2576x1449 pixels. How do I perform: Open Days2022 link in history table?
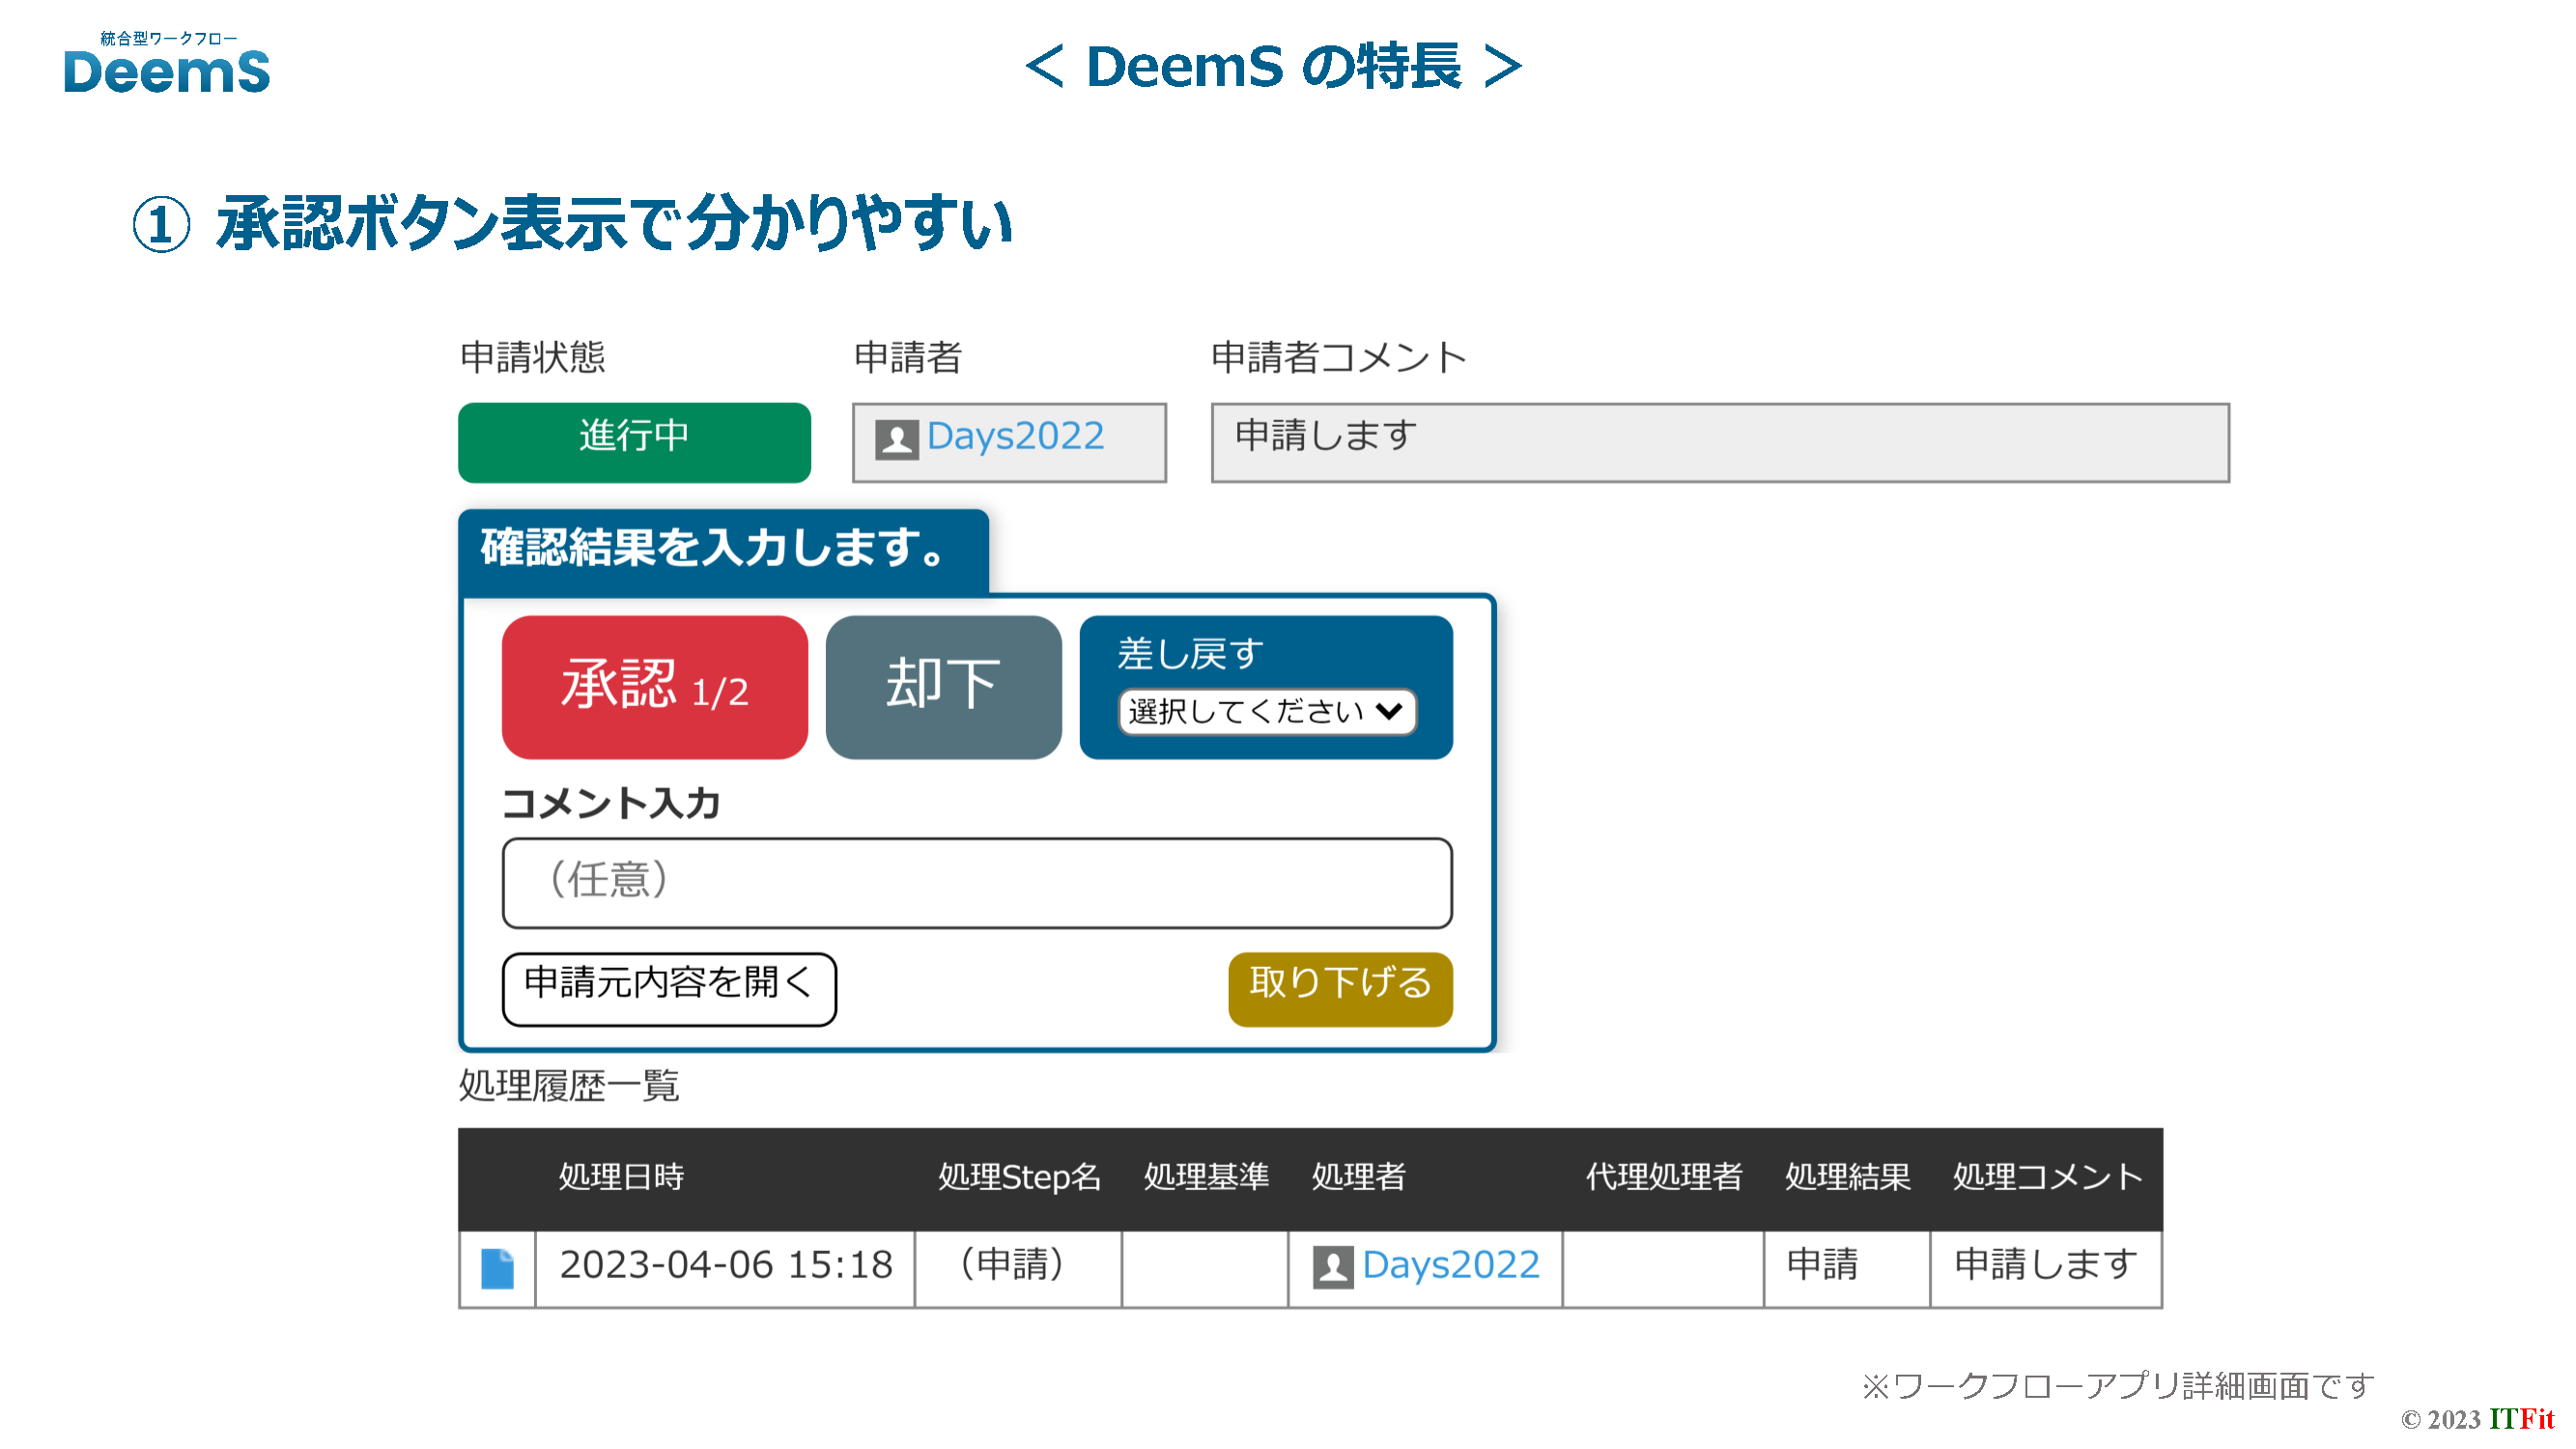(x=1450, y=1265)
